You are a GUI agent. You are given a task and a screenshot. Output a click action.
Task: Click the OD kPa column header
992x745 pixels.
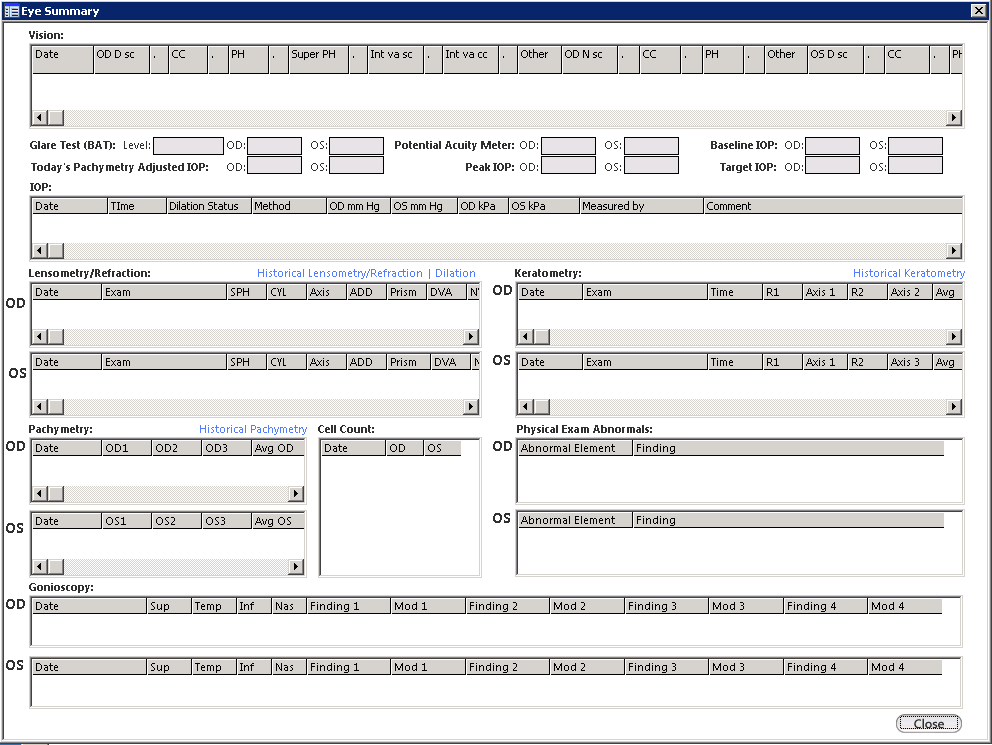[483, 206]
